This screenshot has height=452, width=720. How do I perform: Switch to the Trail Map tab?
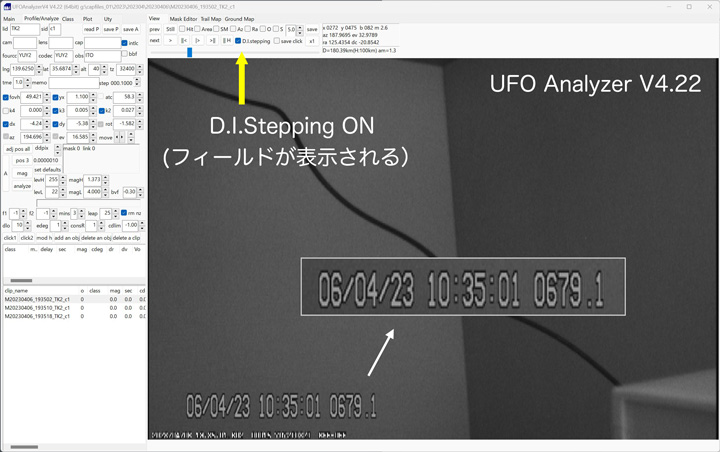(211, 19)
